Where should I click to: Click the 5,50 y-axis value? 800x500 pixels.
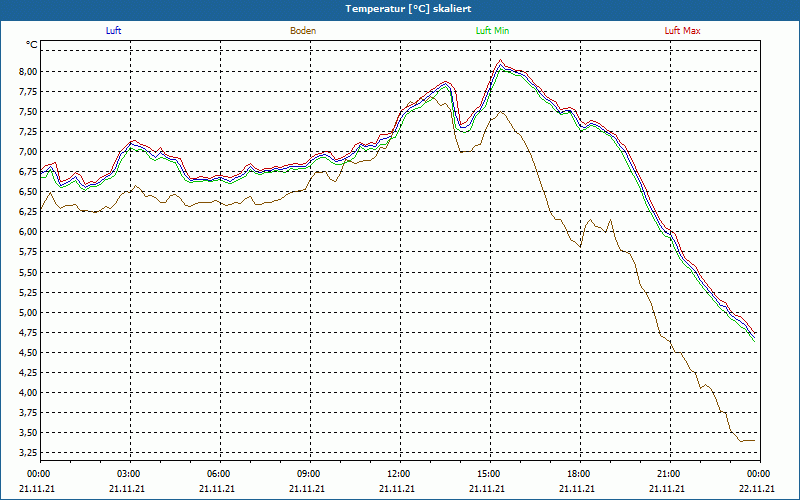[x=29, y=272]
